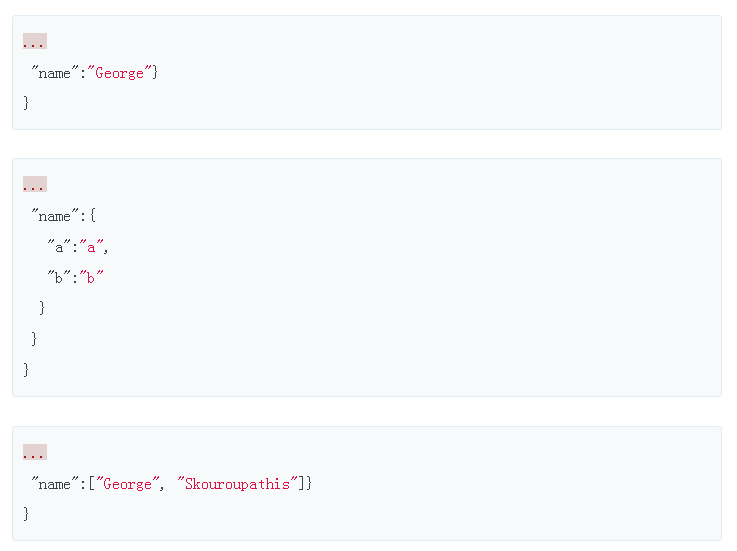Click the "name" key in the first code block
Image resolution: width=737 pixels, height=551 pixels.
click(x=54, y=73)
